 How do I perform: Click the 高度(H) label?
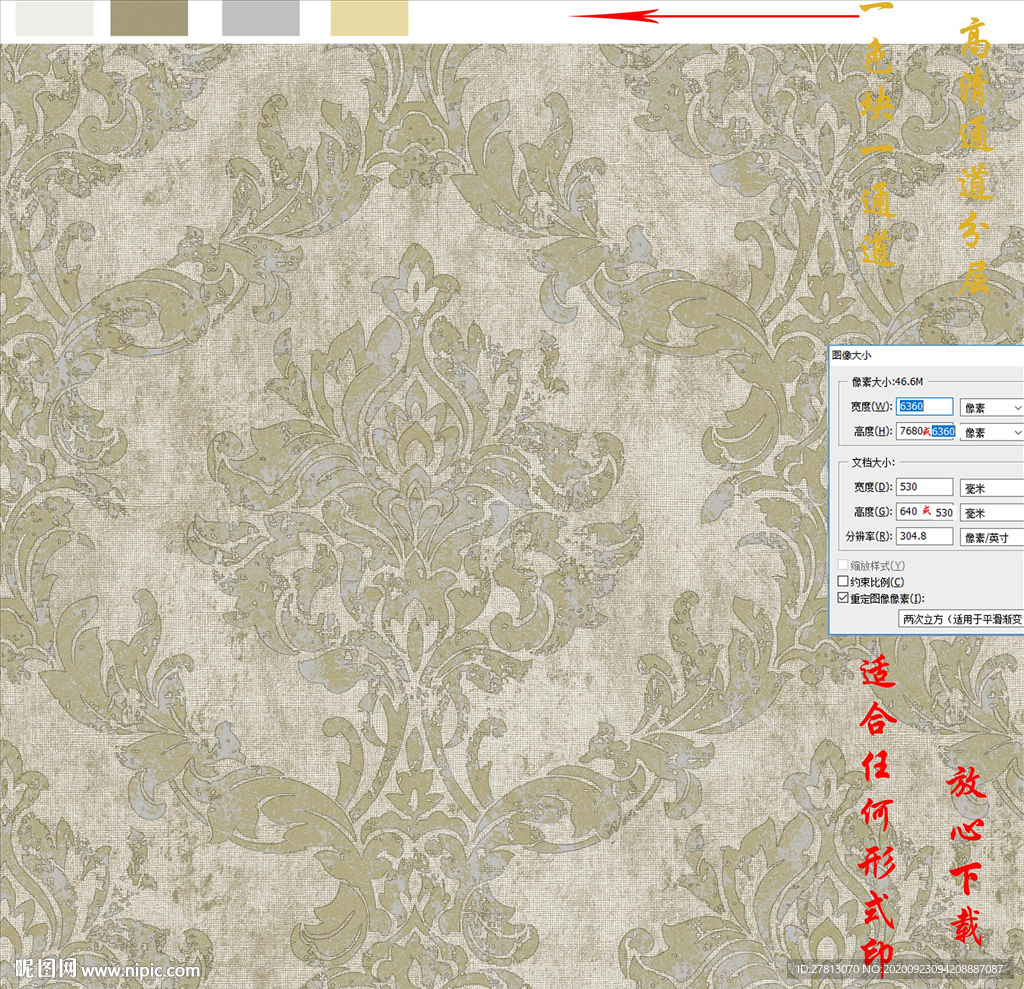872,431
